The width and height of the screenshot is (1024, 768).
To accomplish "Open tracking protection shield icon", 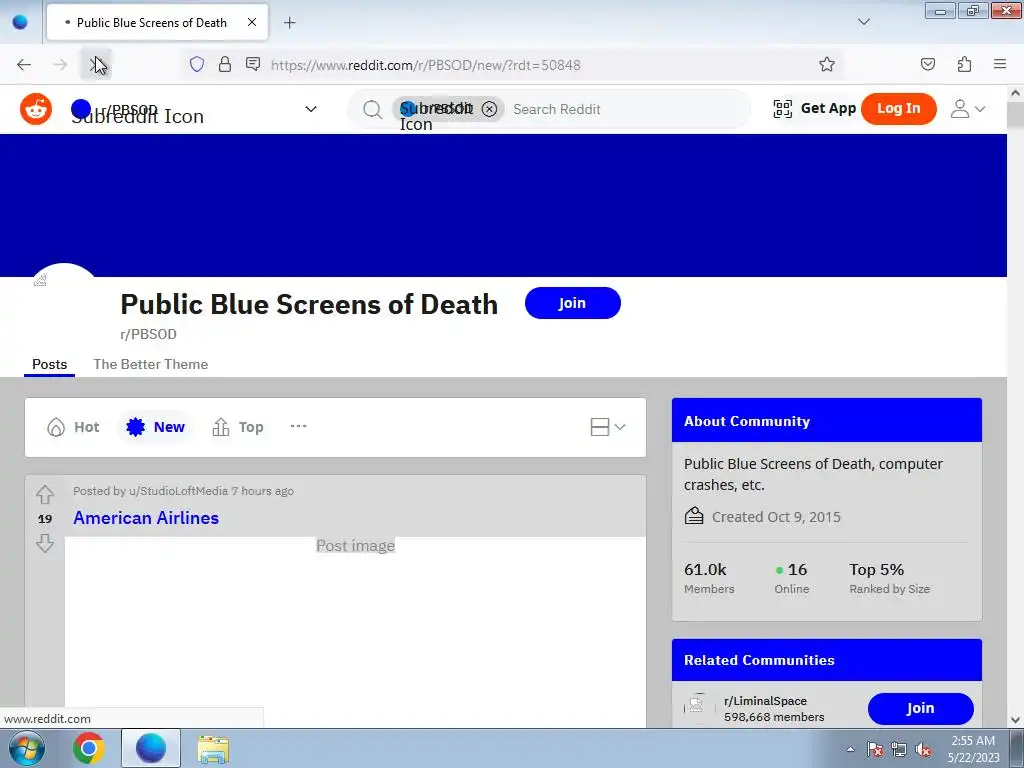I will 197,64.
